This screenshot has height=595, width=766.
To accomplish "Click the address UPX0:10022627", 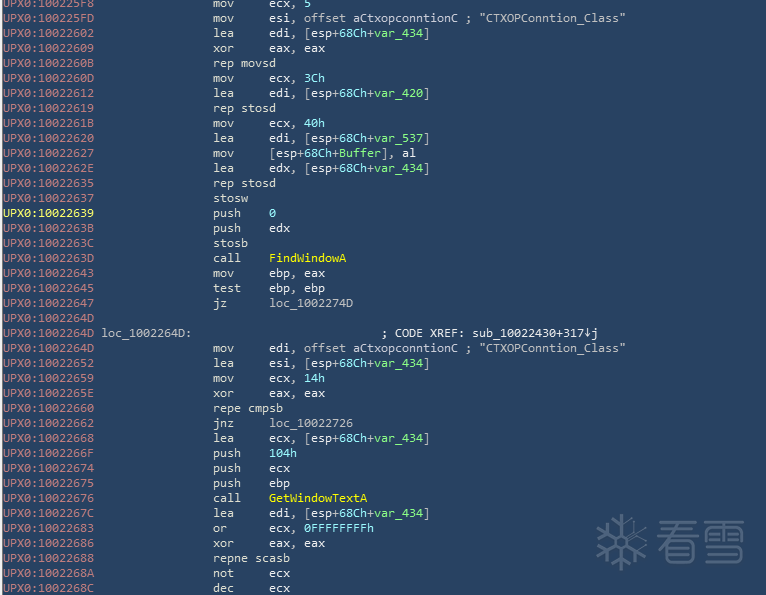I will [48, 153].
